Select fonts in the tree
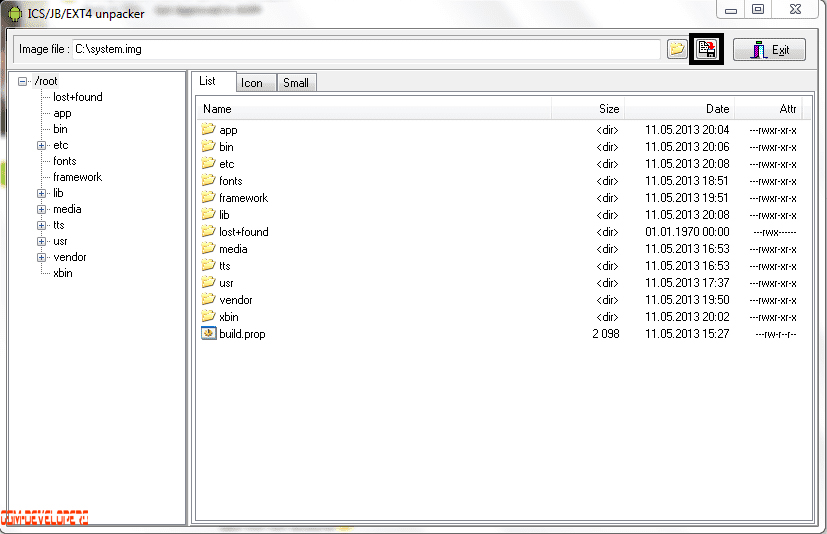This screenshot has width=827, height=534. (64, 161)
